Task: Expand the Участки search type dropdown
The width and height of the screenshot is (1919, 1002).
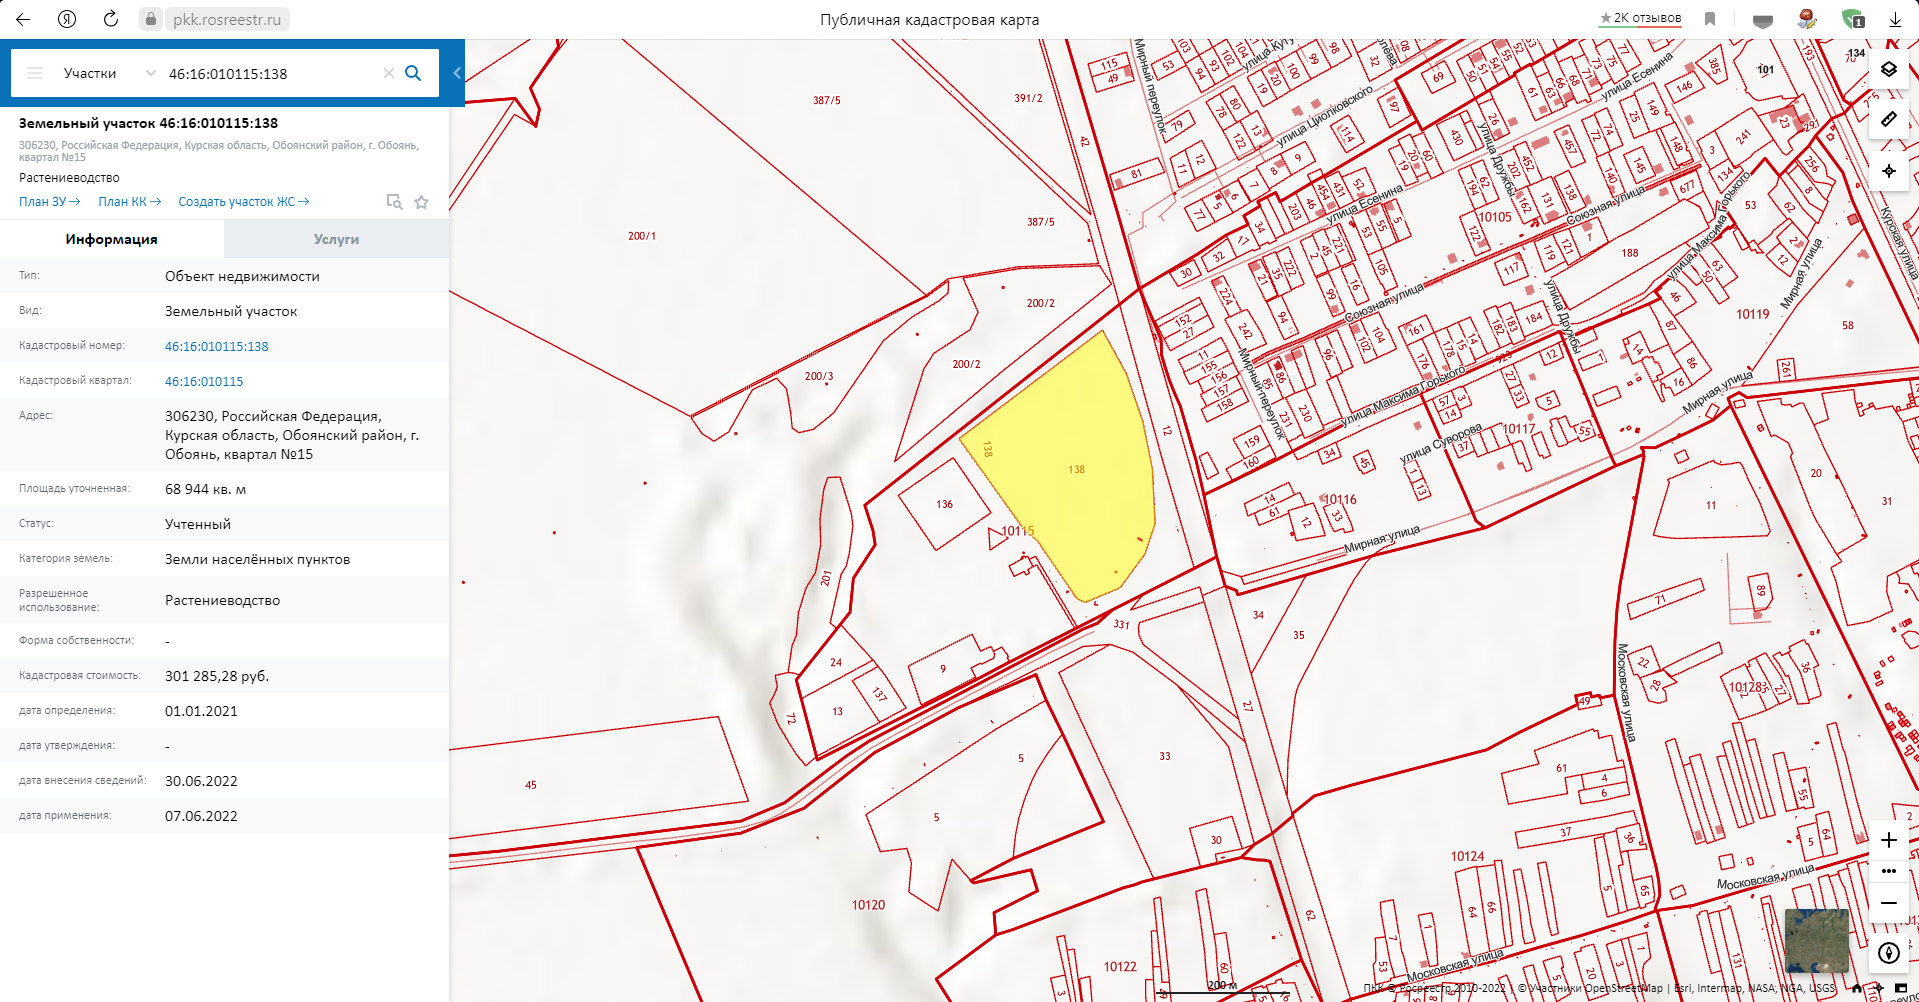Action: (x=150, y=73)
